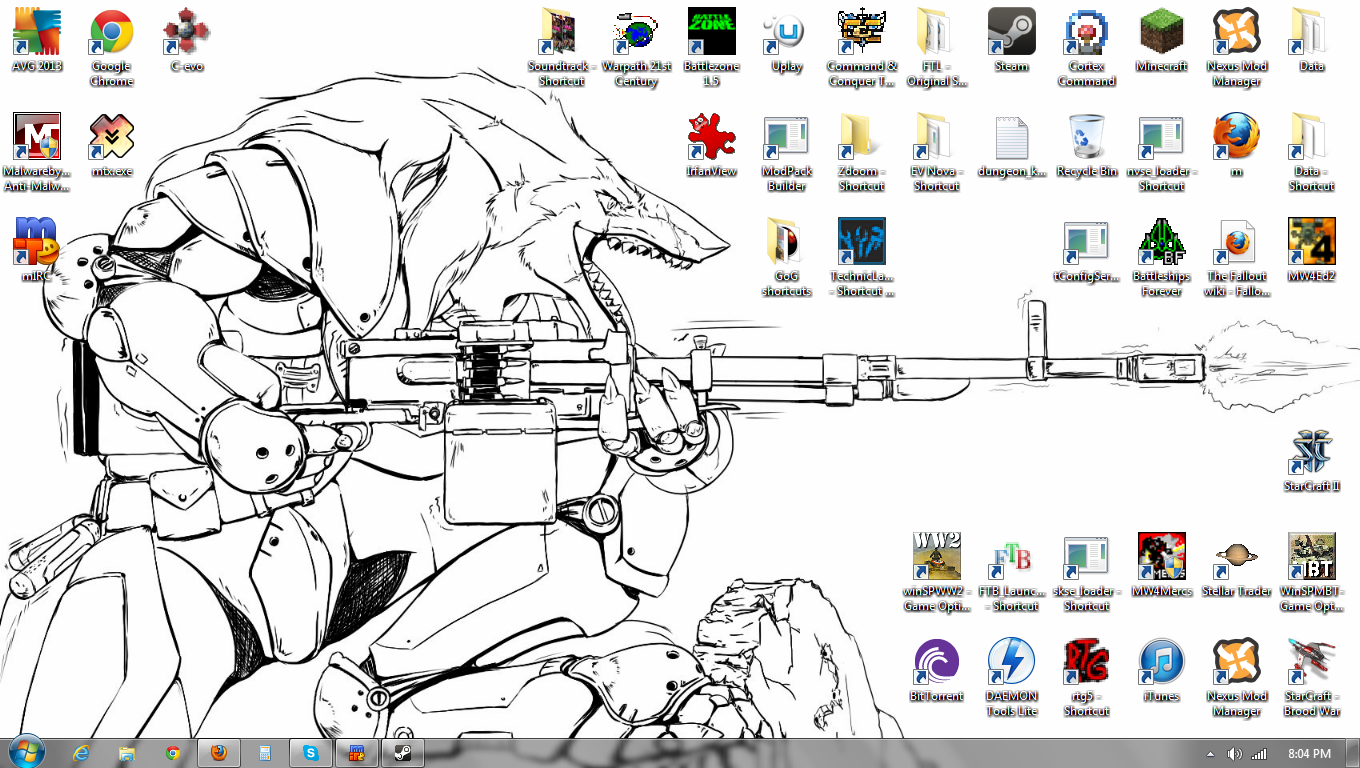Open the Stellar Trader desktop icon

pos(1237,558)
